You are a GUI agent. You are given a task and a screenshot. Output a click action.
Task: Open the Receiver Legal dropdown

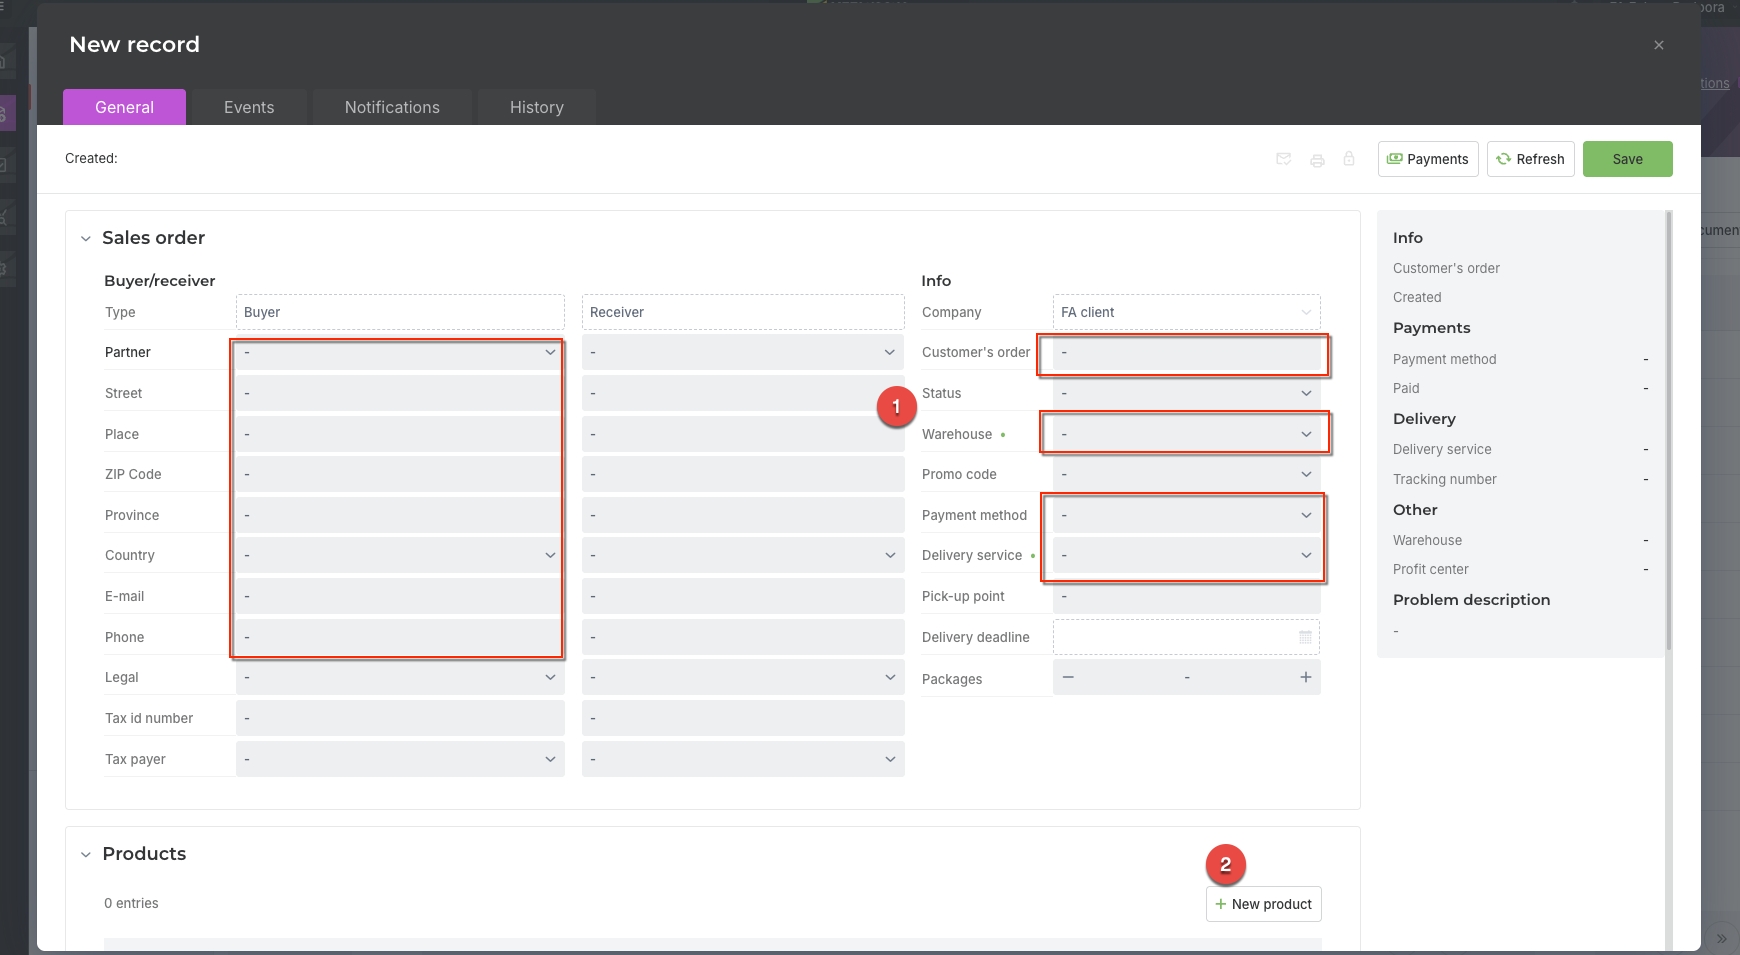743,677
